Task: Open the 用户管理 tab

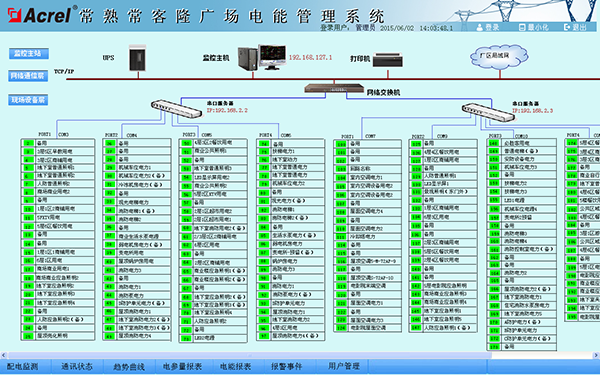Action: click(344, 367)
